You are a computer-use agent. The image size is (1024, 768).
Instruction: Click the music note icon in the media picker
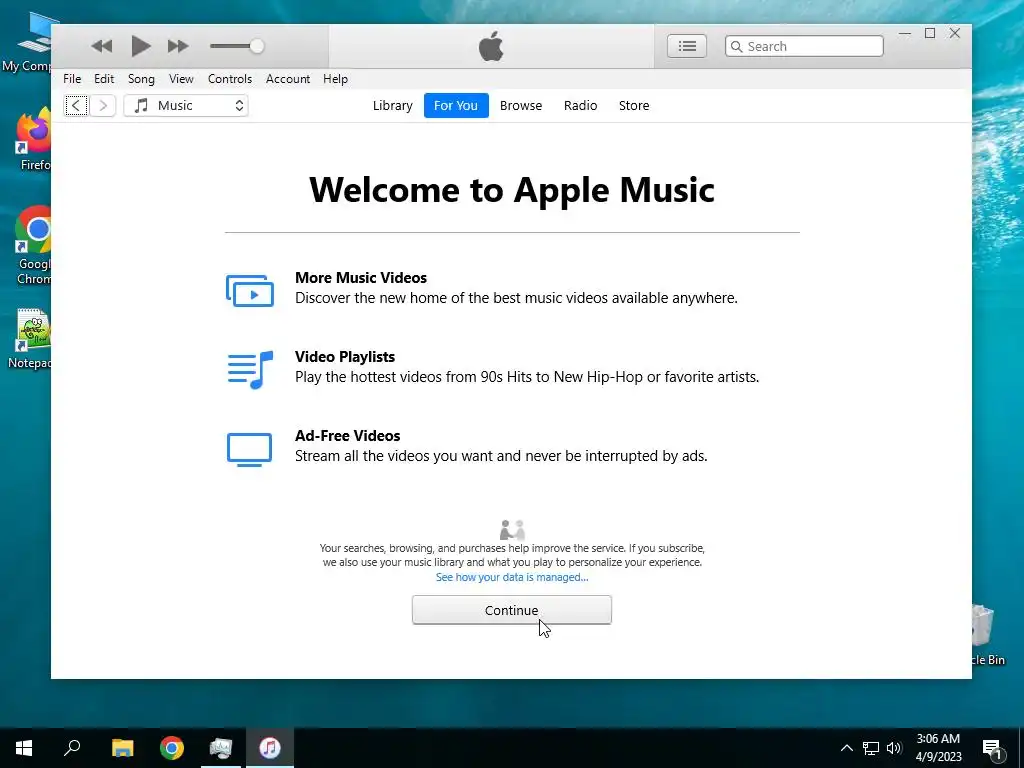coord(141,105)
